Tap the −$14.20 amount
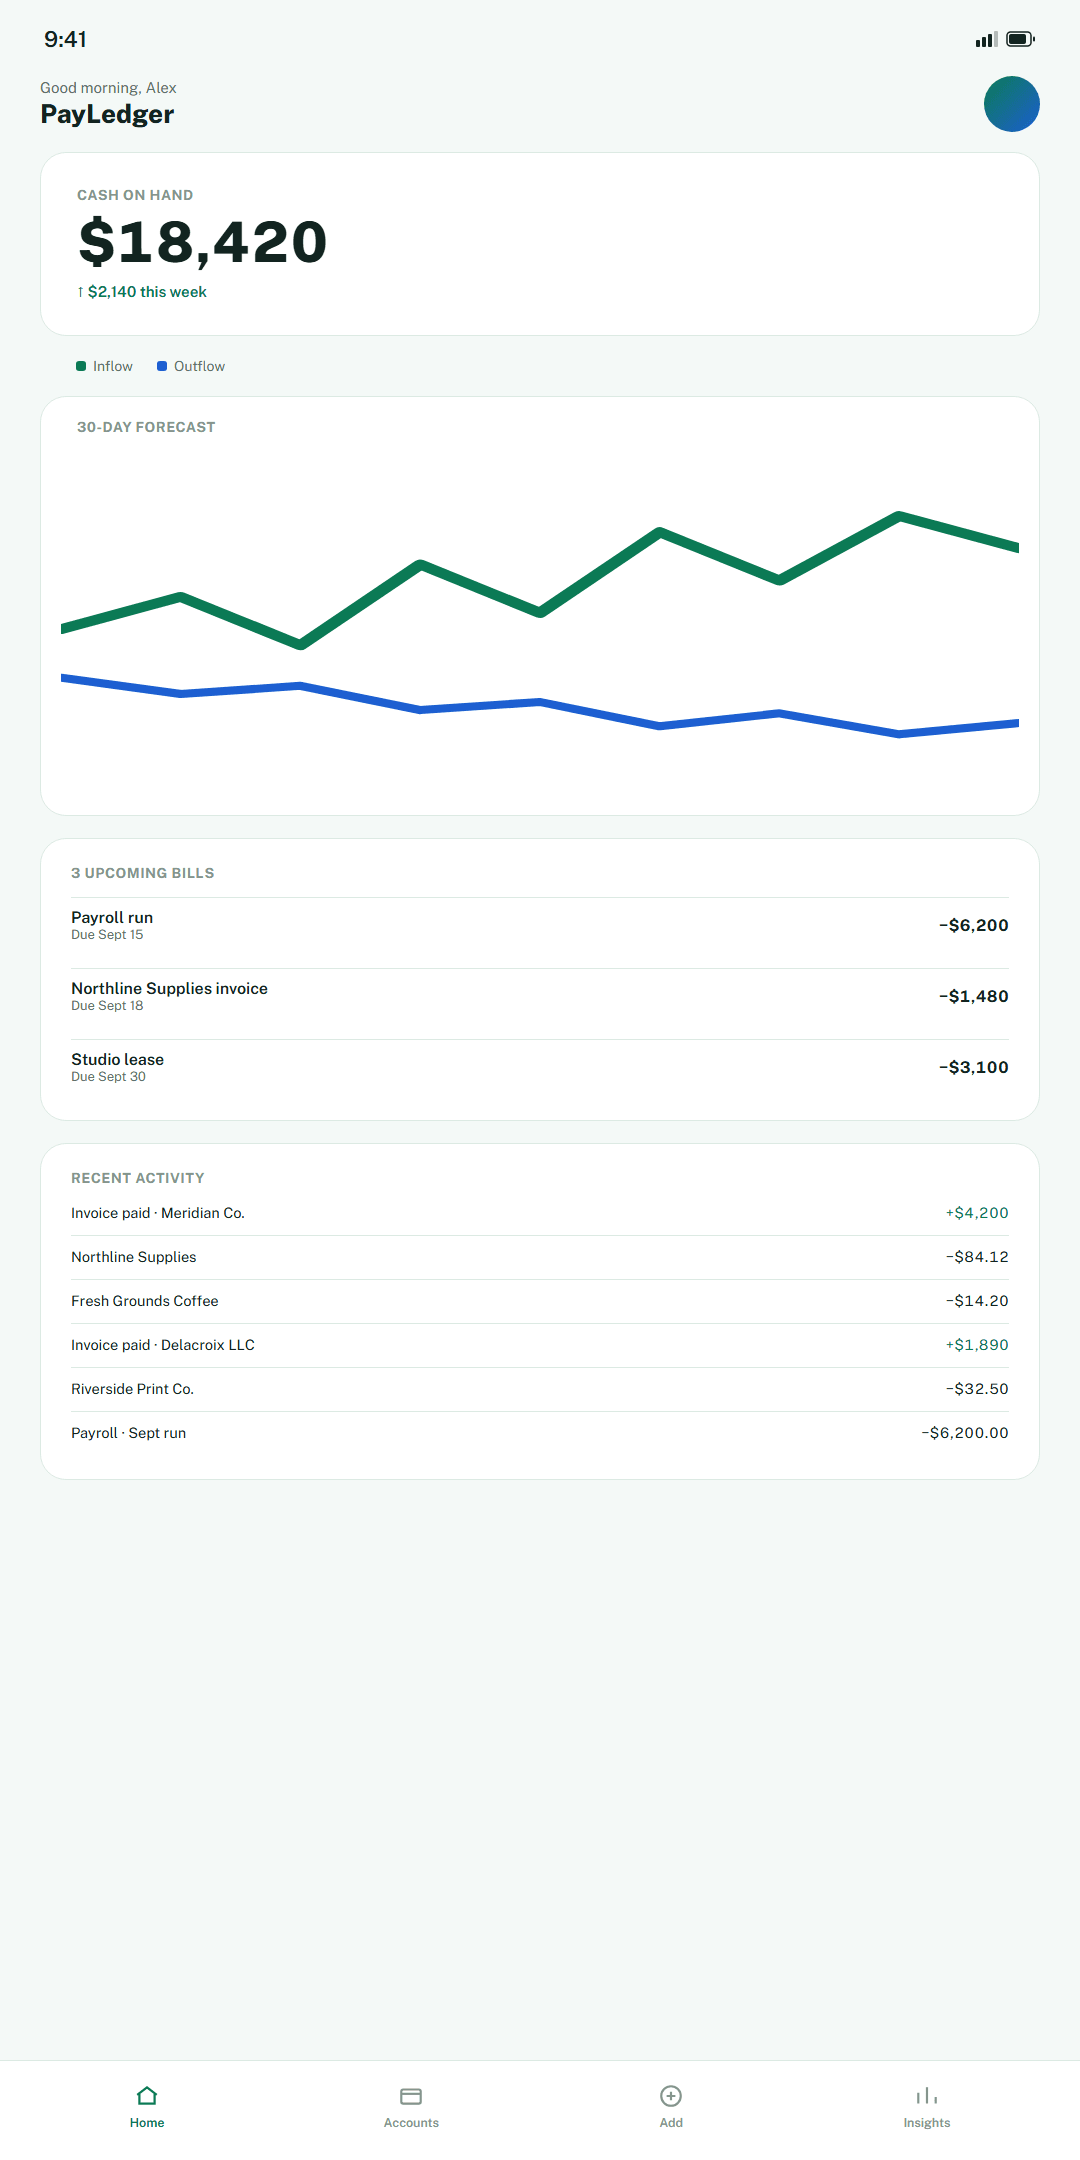 [977, 1301]
